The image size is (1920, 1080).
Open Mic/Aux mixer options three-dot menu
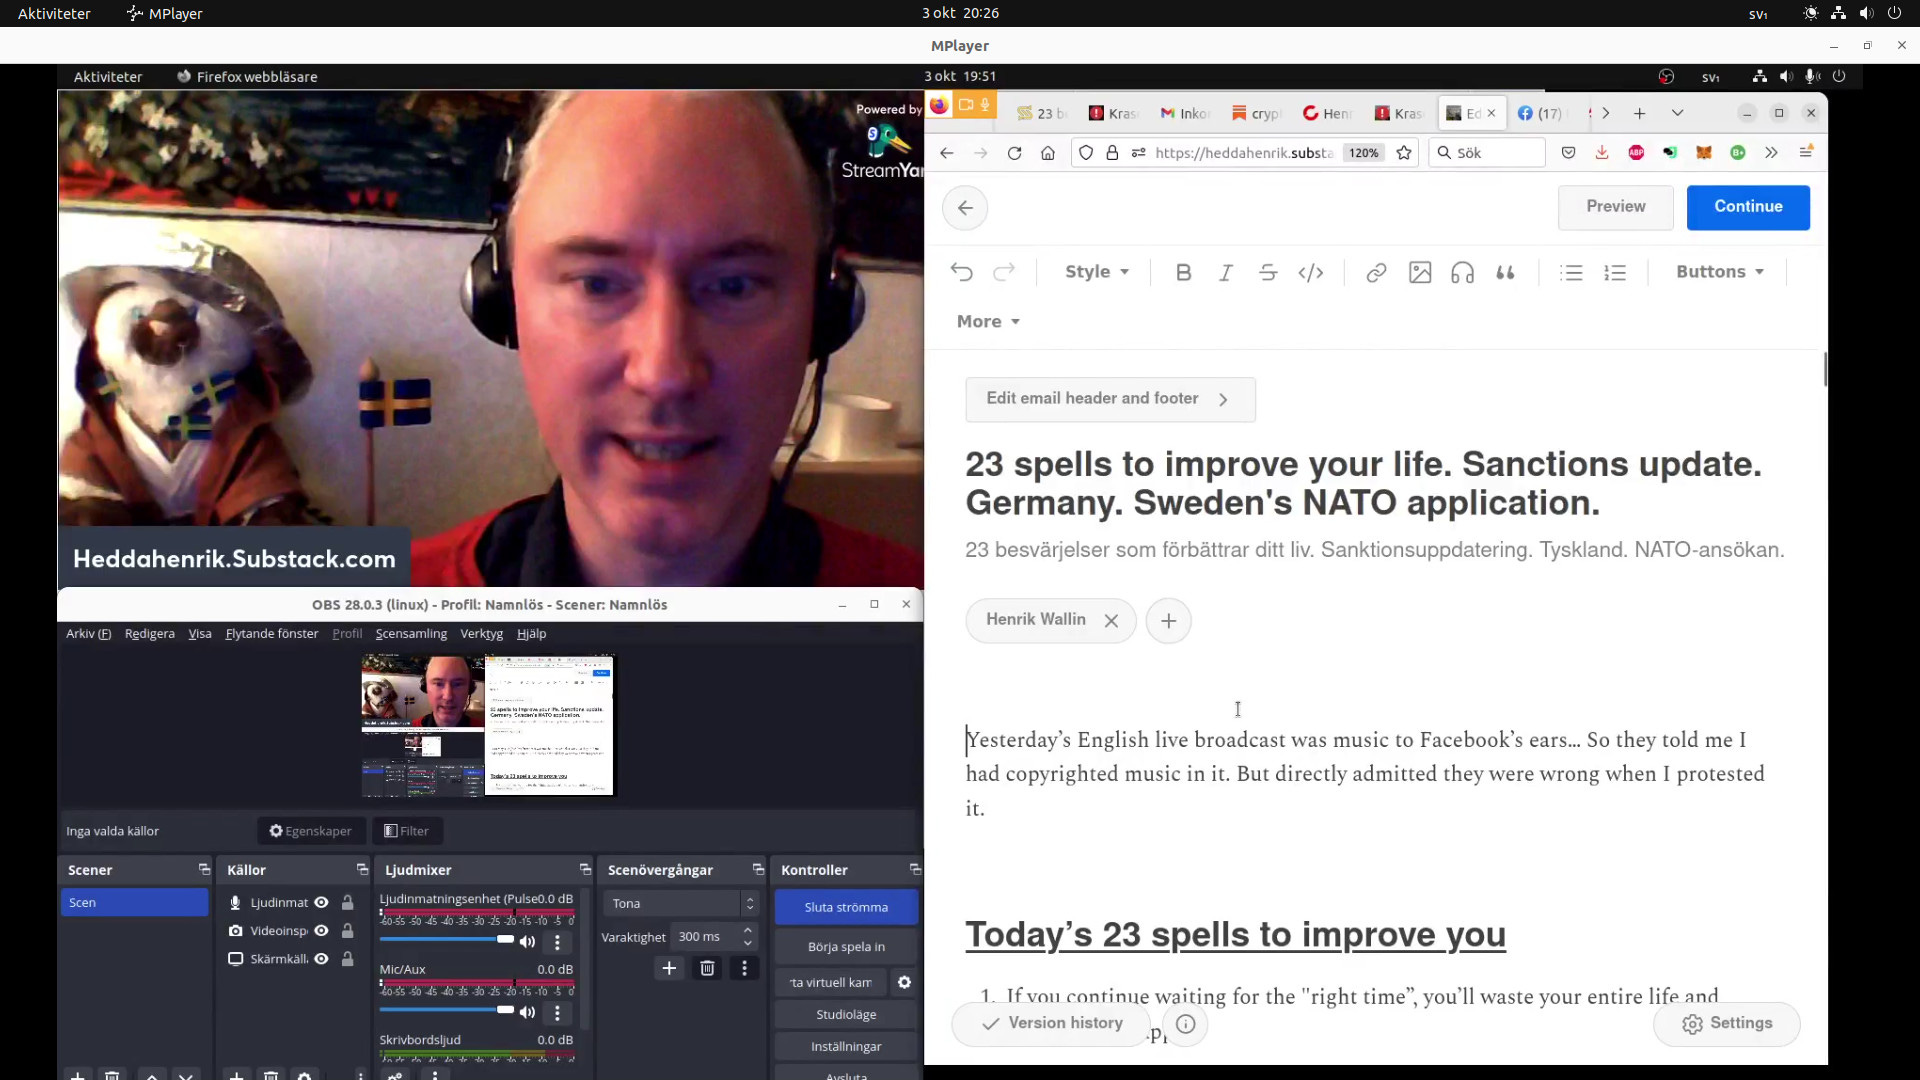(557, 1012)
